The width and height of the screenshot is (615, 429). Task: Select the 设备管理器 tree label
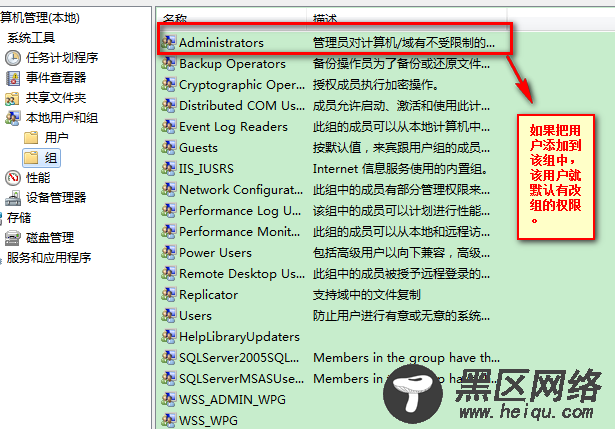(x=56, y=198)
